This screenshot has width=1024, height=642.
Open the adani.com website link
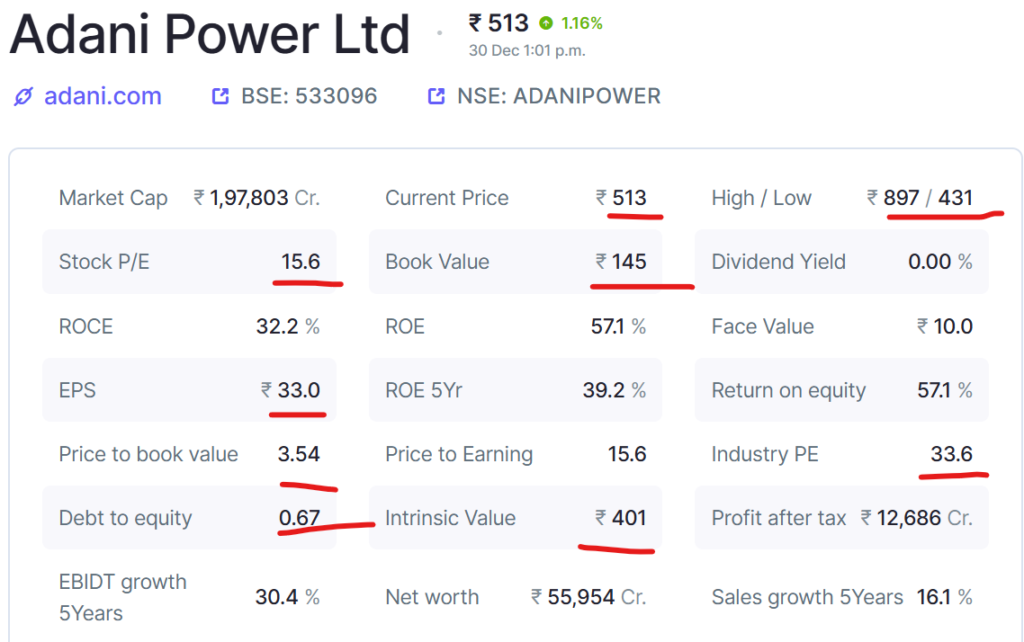102,96
